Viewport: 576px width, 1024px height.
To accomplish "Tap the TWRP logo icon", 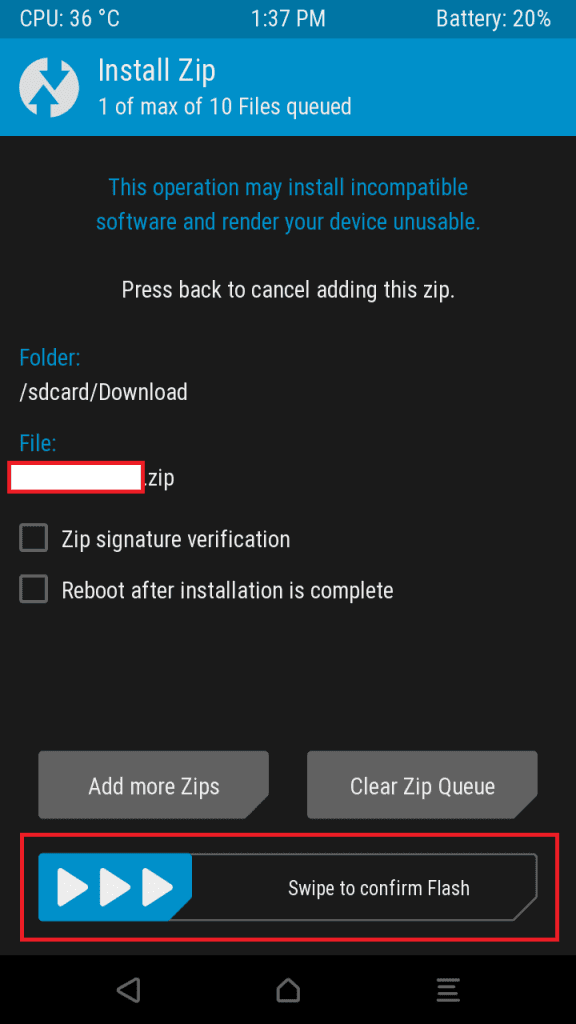I will point(50,88).
